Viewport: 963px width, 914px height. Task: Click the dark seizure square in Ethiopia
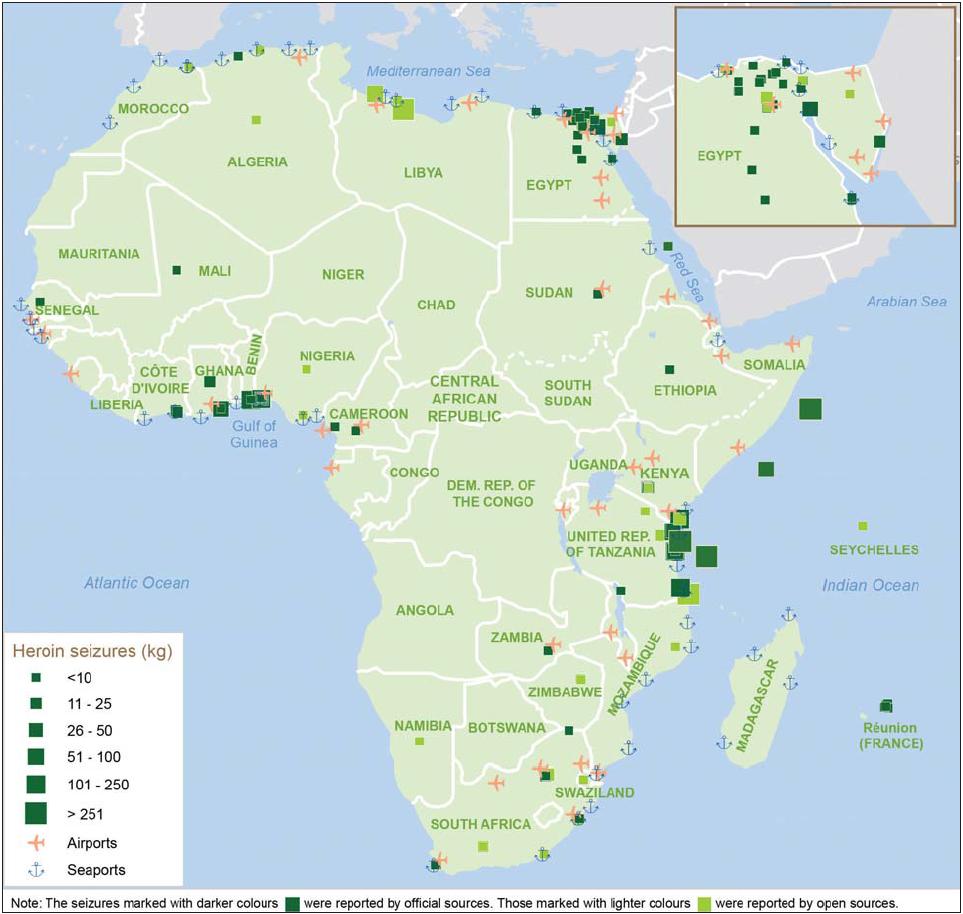point(669,369)
